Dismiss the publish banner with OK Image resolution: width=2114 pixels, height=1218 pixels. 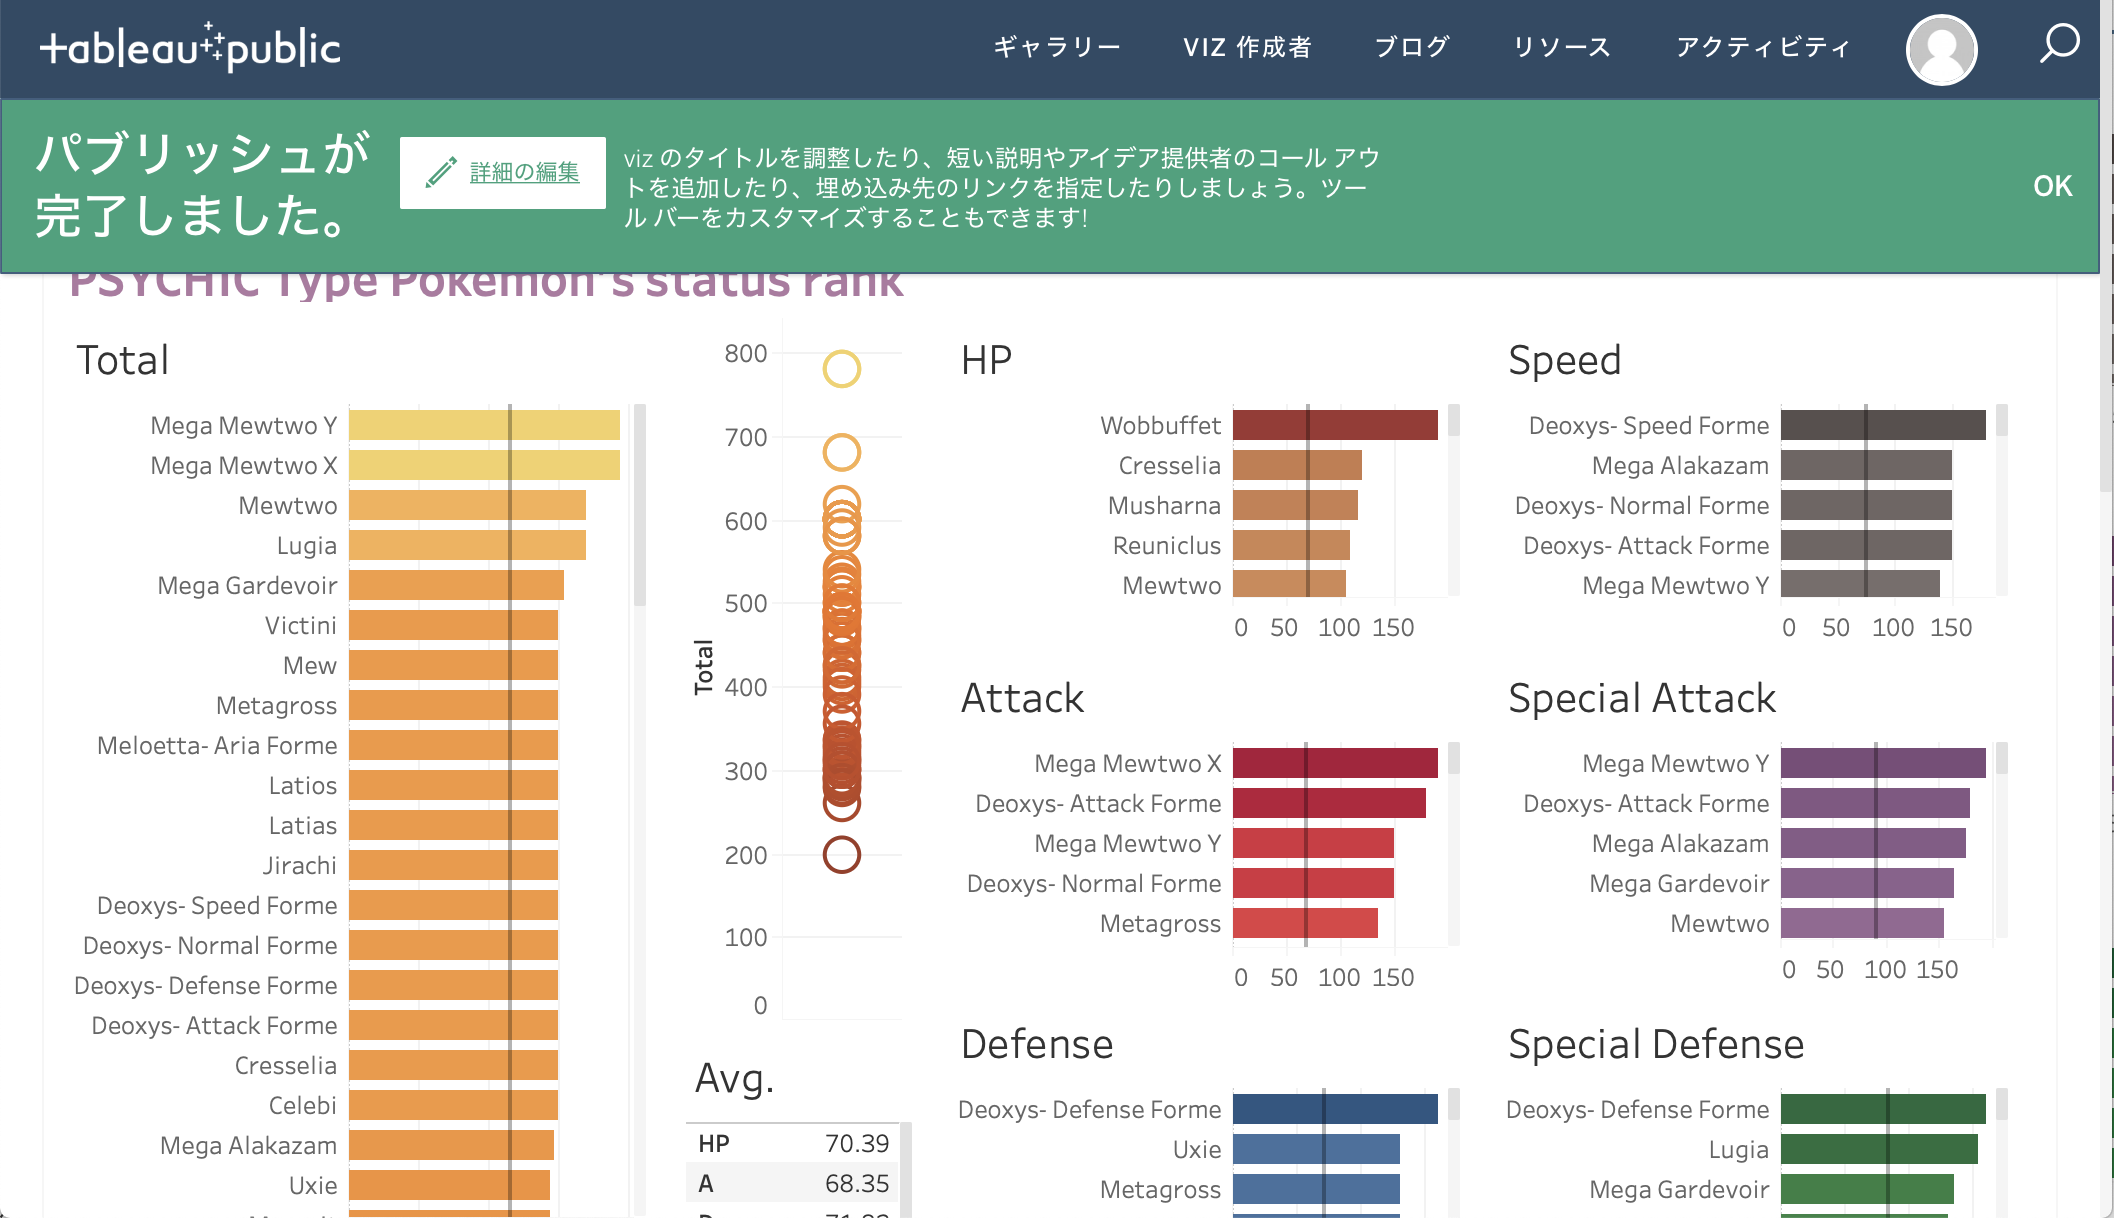[x=2052, y=186]
